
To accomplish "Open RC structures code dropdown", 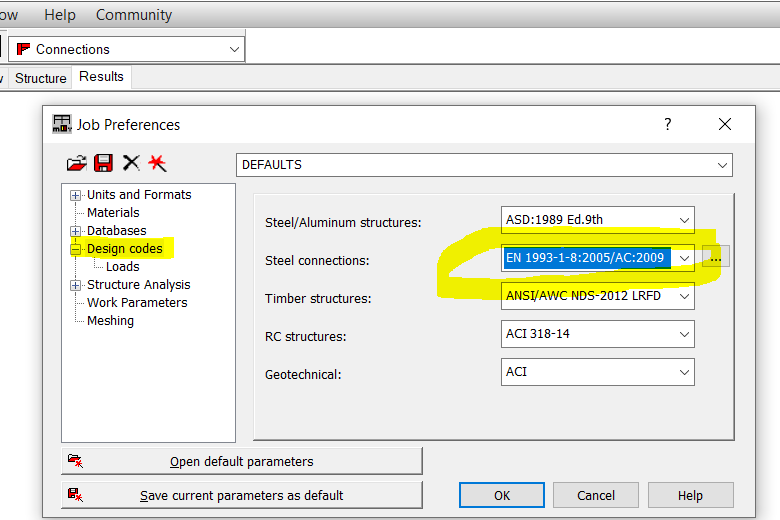I will [x=684, y=334].
